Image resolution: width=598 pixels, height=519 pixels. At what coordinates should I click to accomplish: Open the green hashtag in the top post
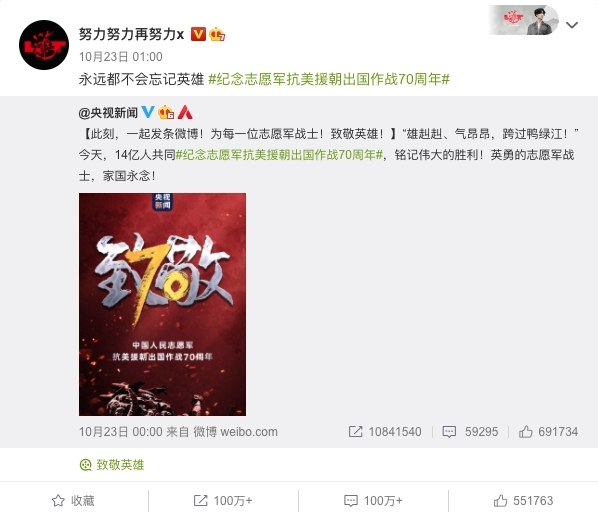coord(329,79)
